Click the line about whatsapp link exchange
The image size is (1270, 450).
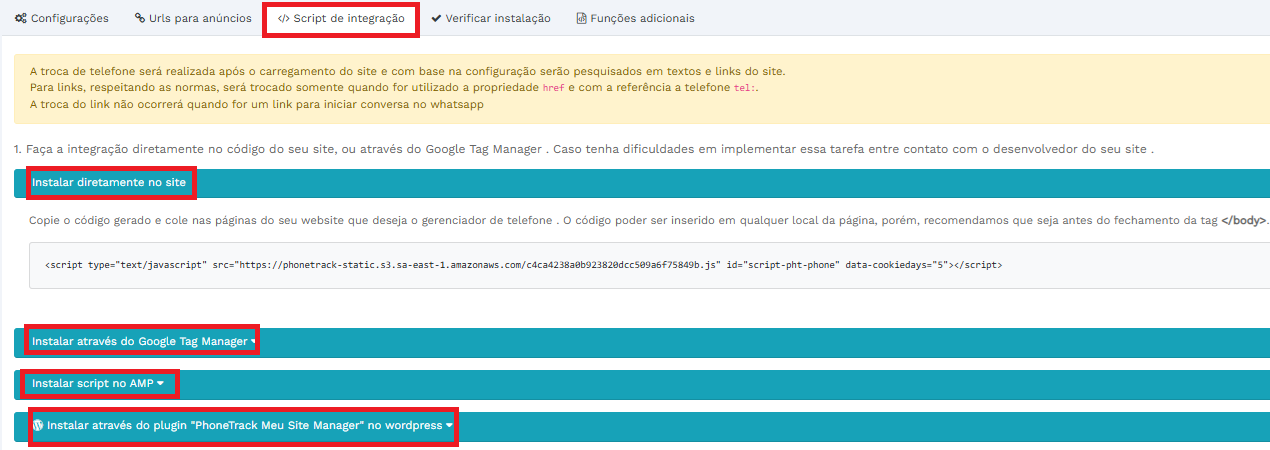(257, 104)
